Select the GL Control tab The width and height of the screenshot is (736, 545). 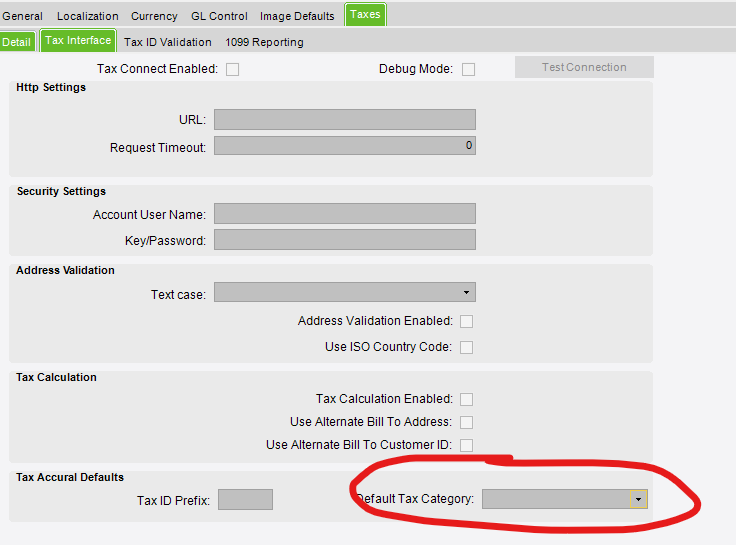(x=219, y=16)
